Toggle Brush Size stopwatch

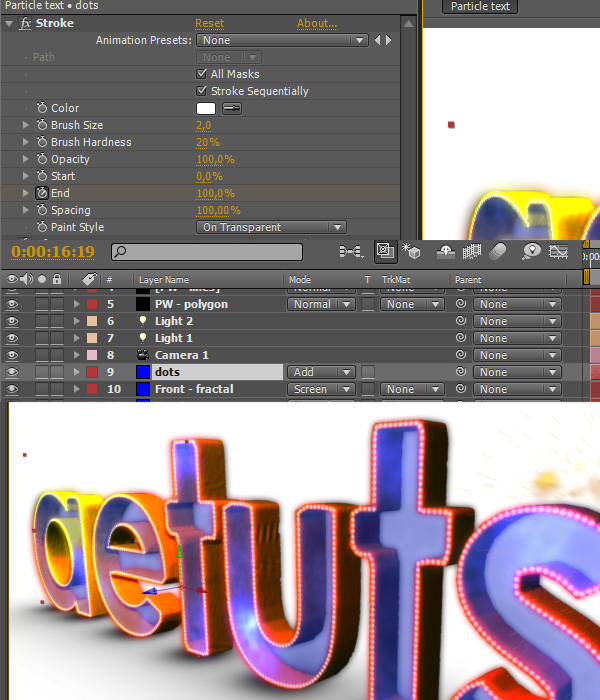coord(42,125)
